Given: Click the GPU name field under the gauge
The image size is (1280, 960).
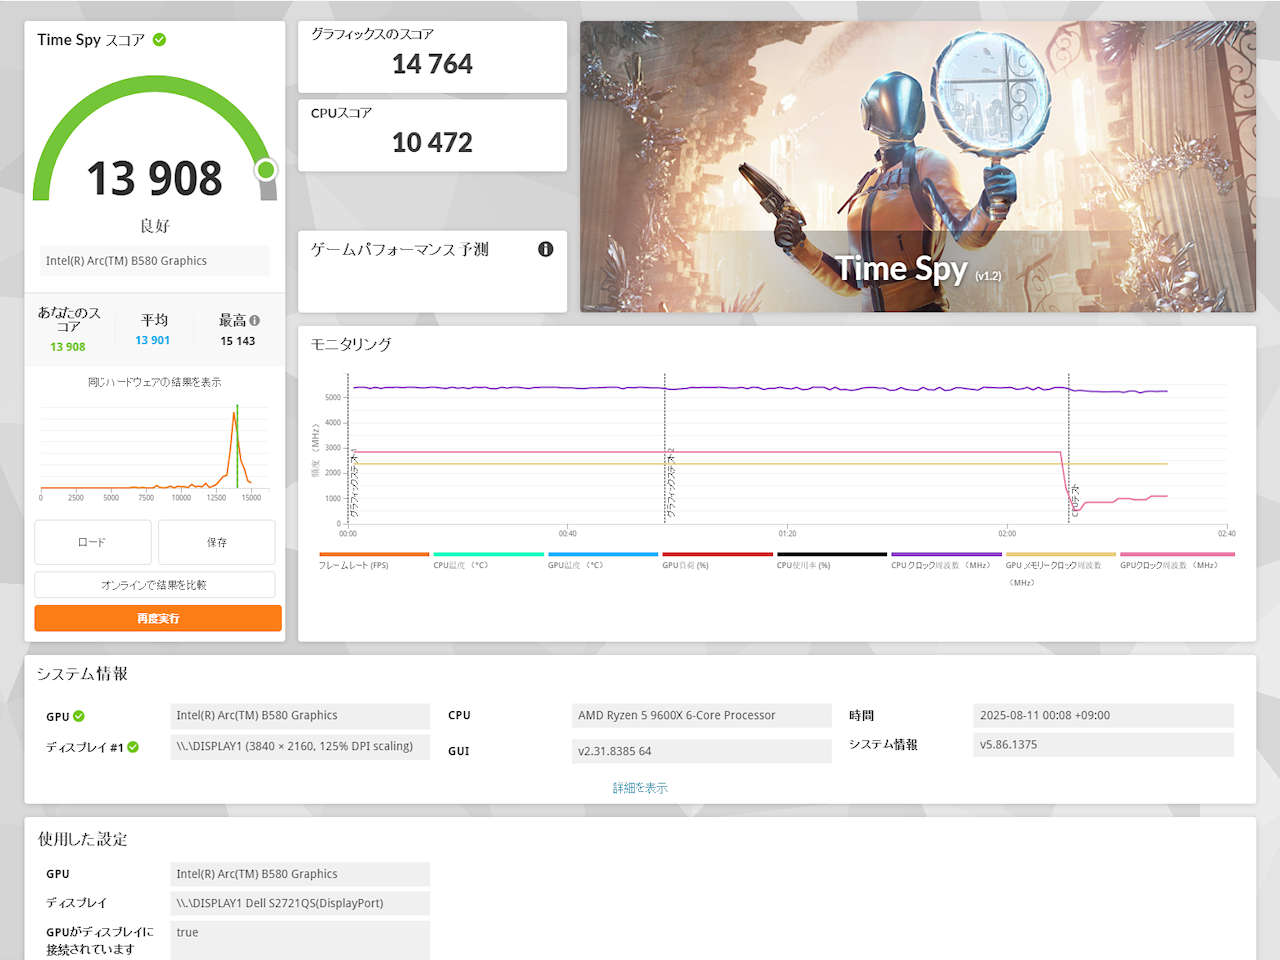Looking at the screenshot, I should pyautogui.click(x=155, y=261).
